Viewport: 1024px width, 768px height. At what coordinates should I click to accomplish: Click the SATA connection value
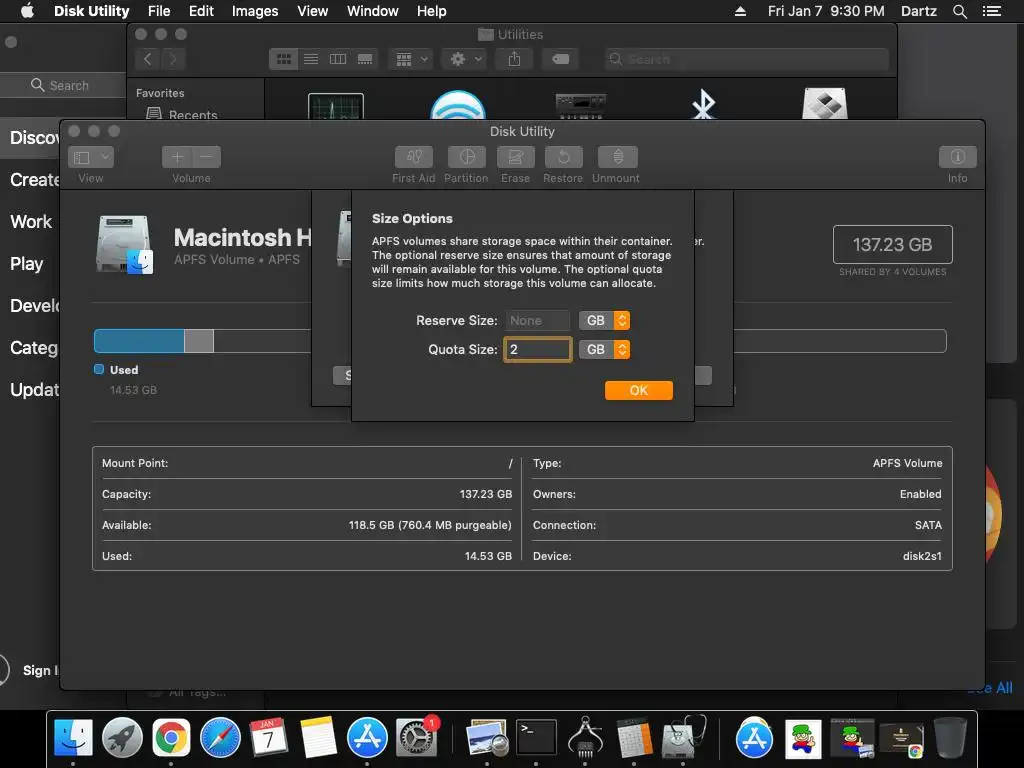(928, 525)
